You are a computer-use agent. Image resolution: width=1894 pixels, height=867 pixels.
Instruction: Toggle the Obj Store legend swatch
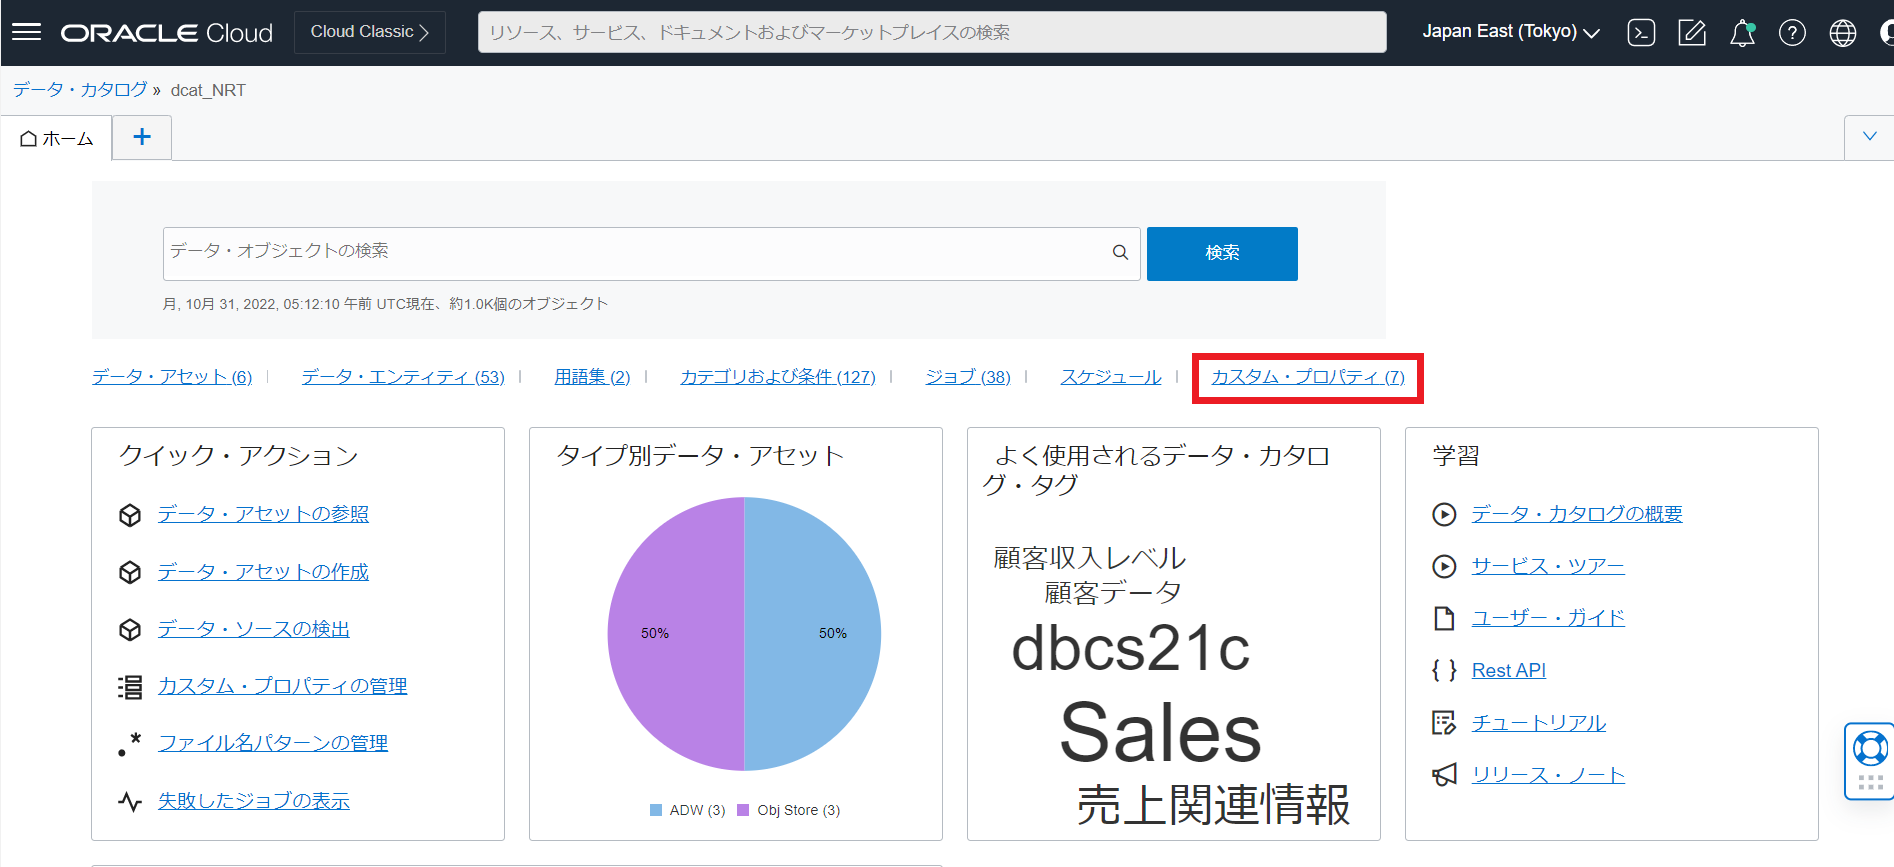point(743,810)
